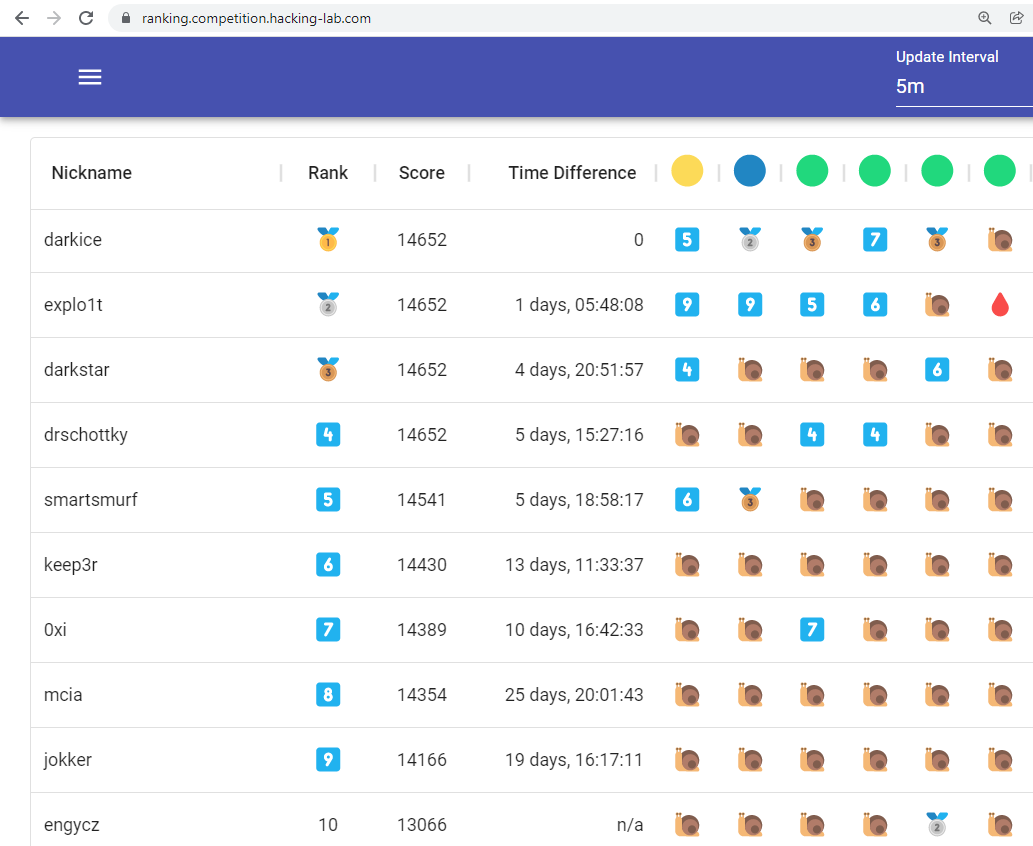Viewport: 1033px width, 846px height.
Task: Click mcia's rank 8 badge
Action: coord(328,694)
